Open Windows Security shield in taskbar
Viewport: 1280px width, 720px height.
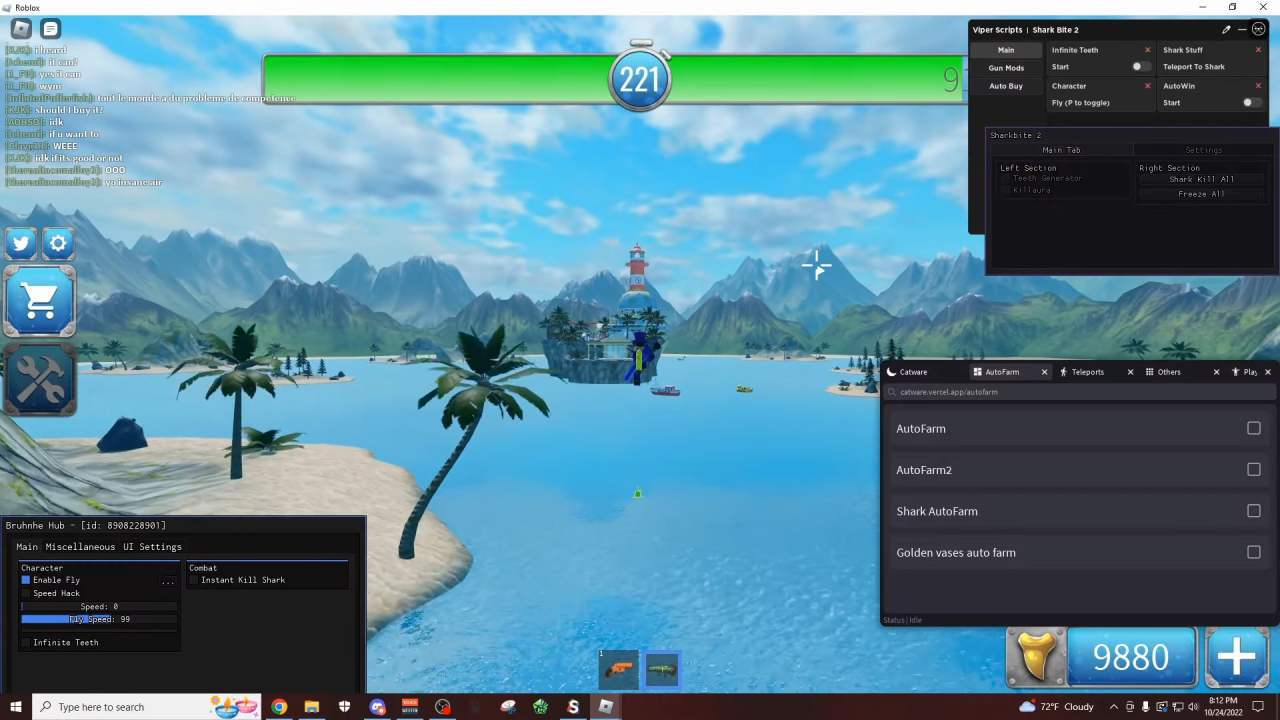click(344, 707)
